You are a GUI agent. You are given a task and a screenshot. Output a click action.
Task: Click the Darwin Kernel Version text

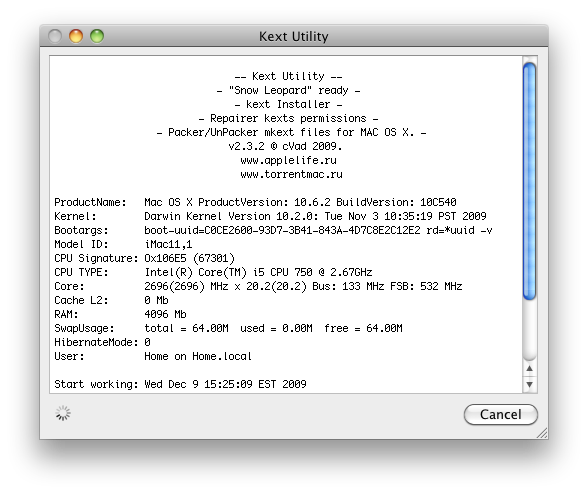coord(315,216)
